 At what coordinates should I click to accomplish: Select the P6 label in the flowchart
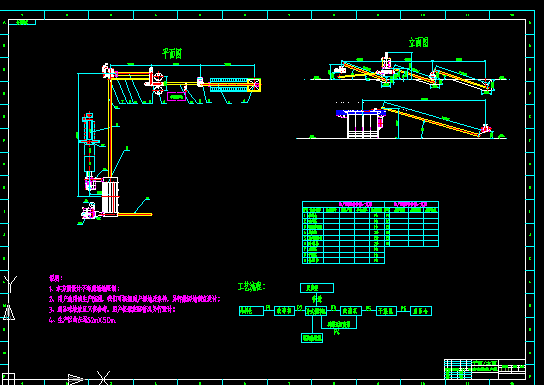403,308
